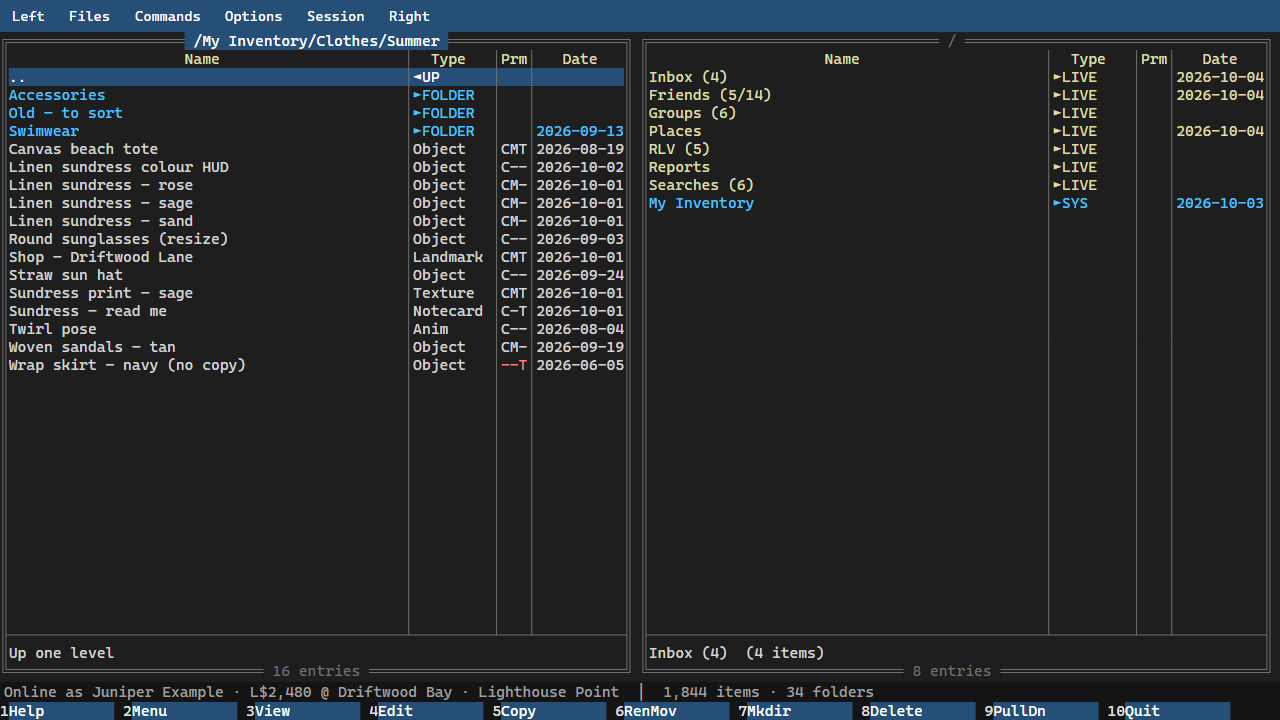Open the Left menu

(x=28, y=16)
